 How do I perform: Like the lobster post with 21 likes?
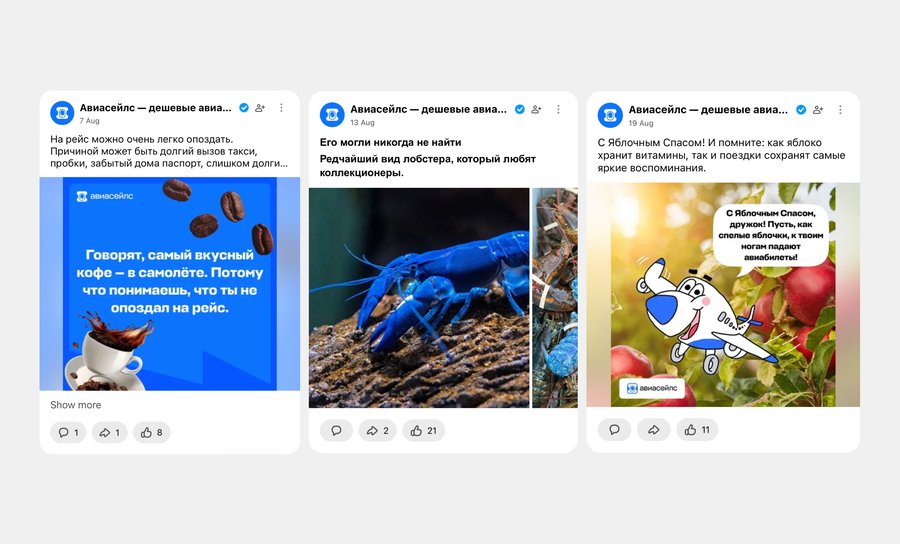[424, 430]
